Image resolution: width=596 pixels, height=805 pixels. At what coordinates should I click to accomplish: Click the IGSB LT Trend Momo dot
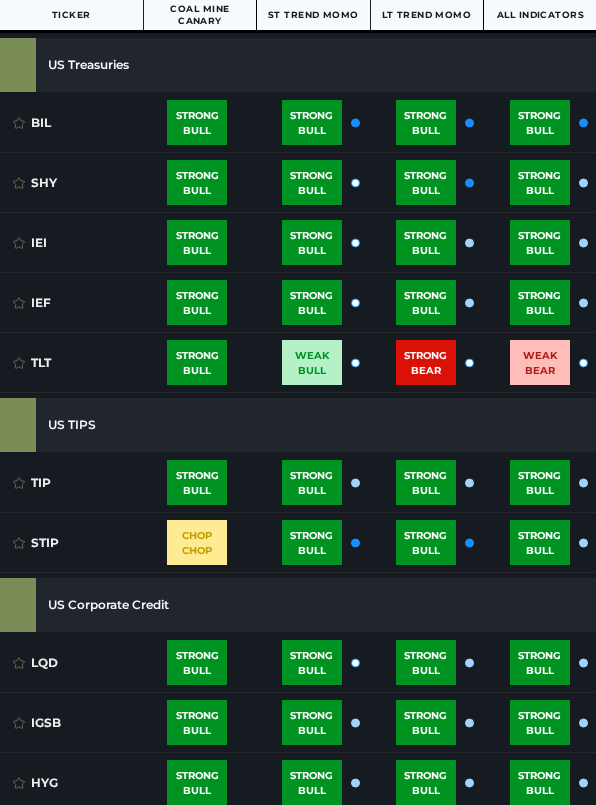[469, 724]
